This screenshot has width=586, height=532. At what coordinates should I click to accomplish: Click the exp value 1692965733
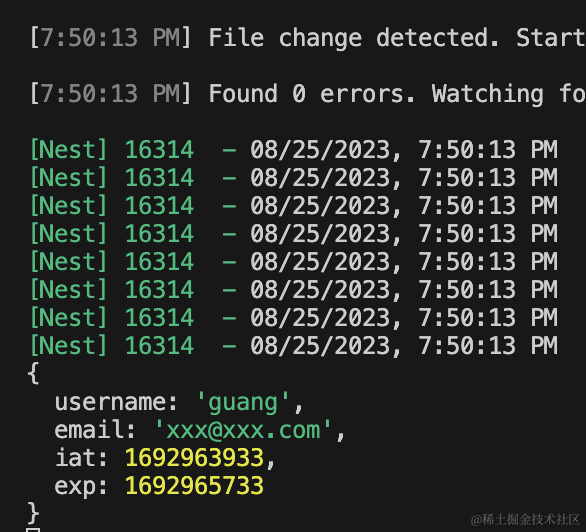pos(194,486)
